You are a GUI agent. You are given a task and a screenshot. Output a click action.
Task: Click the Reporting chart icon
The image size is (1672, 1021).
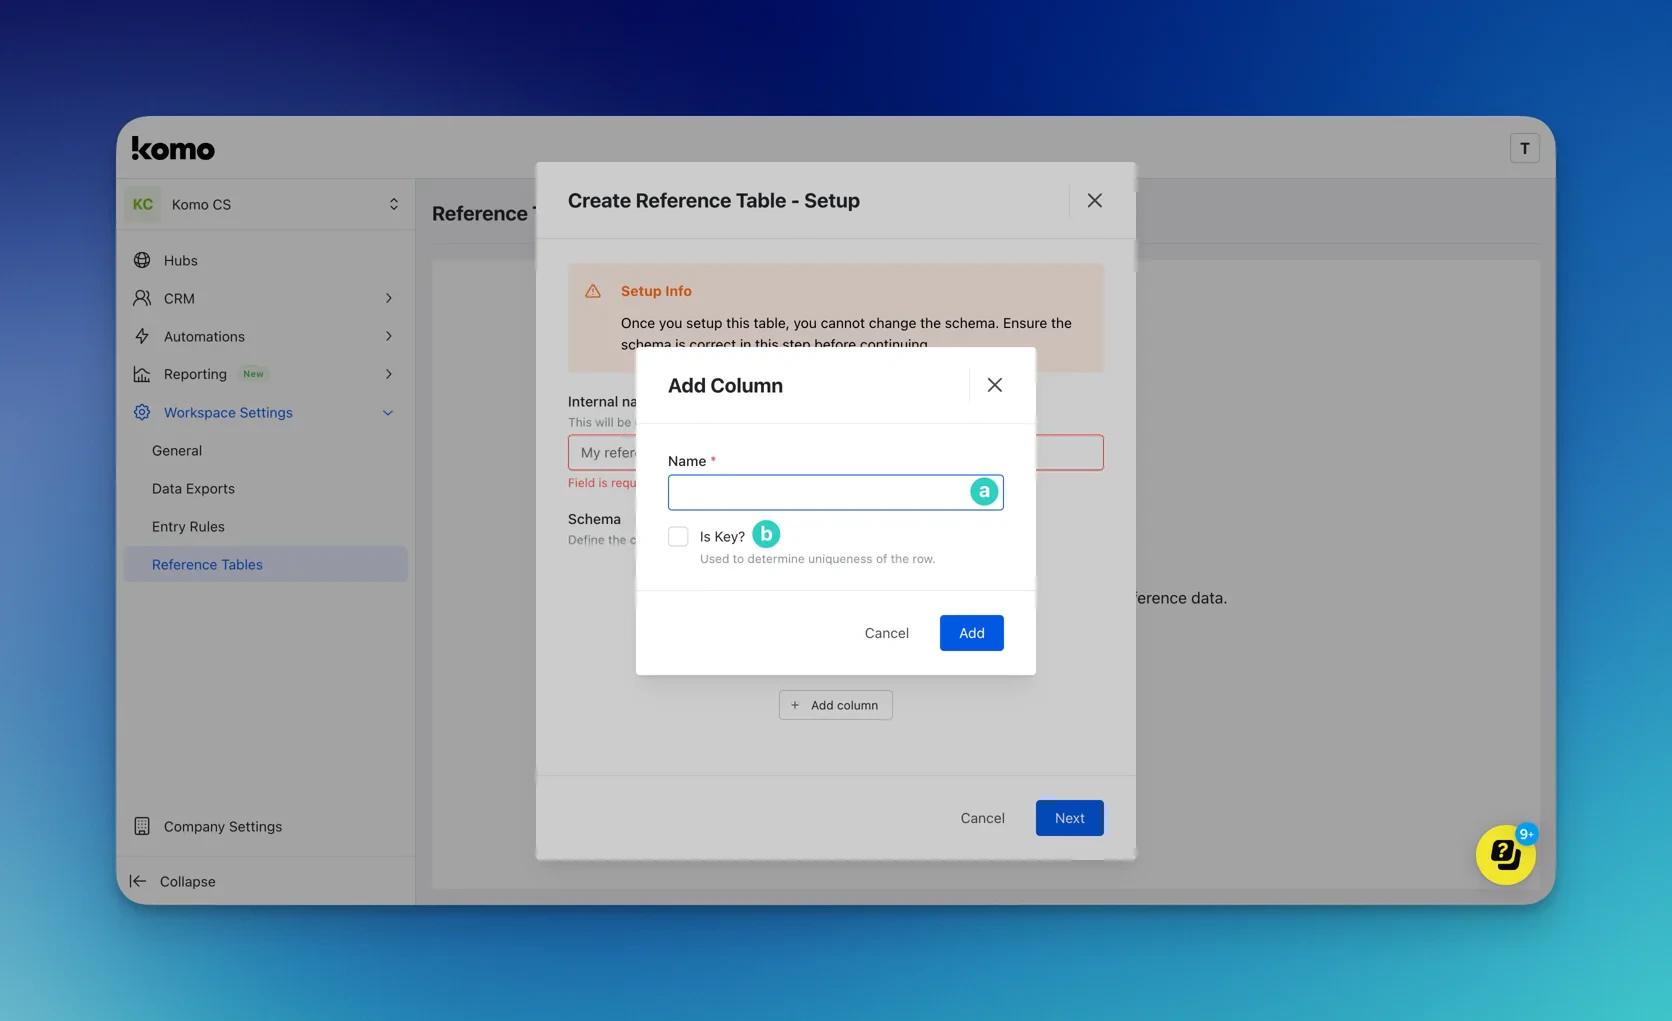click(x=142, y=374)
